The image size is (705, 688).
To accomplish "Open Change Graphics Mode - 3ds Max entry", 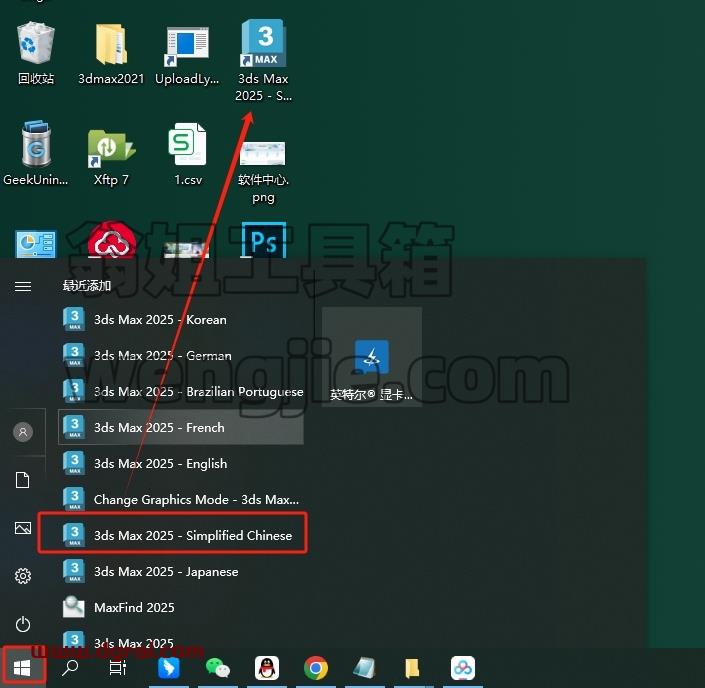I will [x=181, y=499].
